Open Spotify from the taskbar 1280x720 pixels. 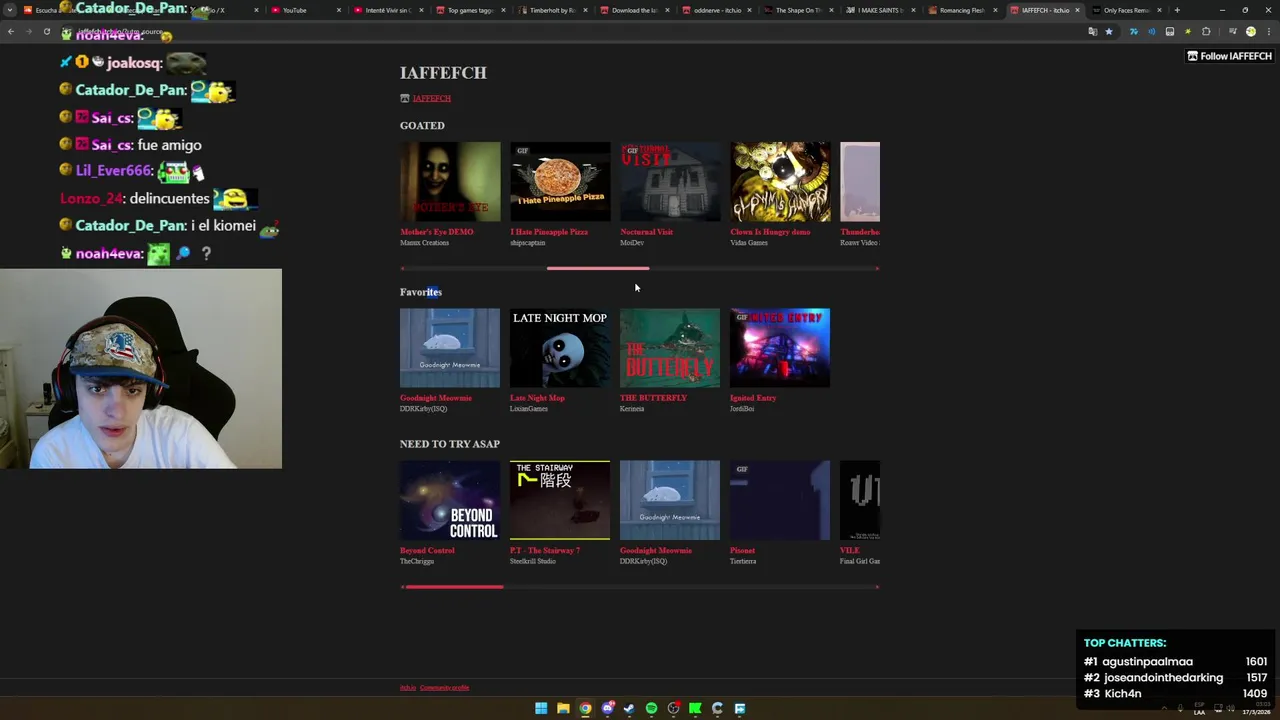click(651, 708)
